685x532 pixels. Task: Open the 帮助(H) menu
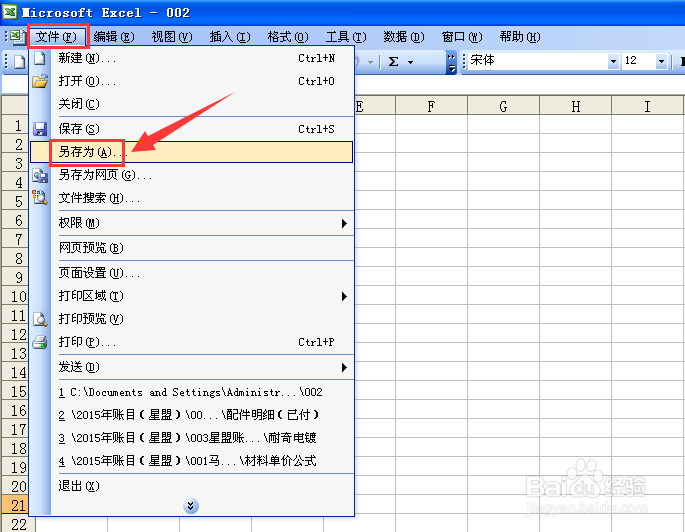(x=520, y=37)
